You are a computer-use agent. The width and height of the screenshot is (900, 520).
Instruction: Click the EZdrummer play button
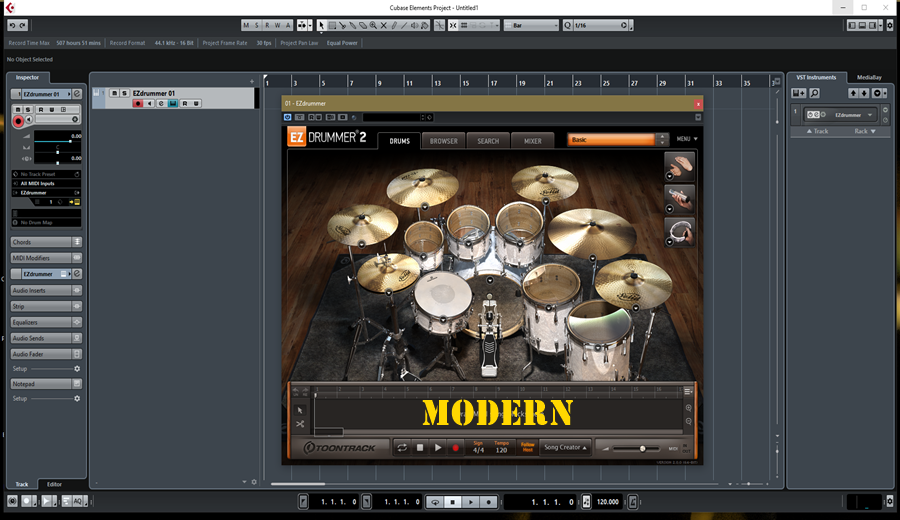click(x=437, y=448)
